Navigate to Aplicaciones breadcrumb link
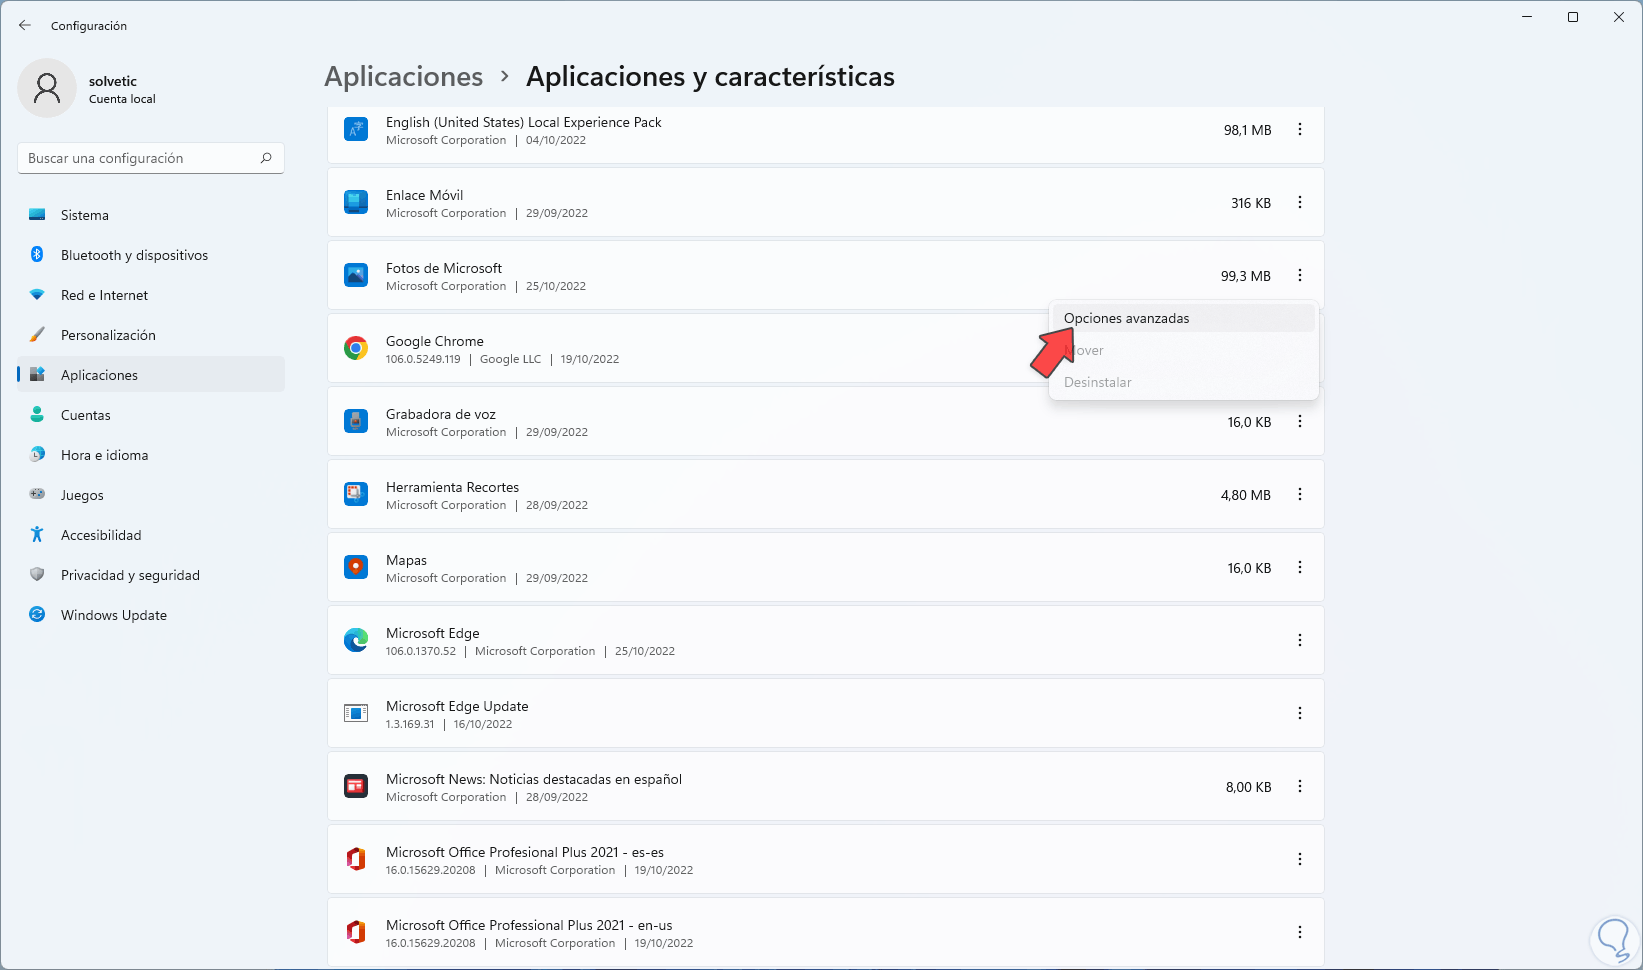This screenshot has width=1643, height=970. (x=404, y=77)
